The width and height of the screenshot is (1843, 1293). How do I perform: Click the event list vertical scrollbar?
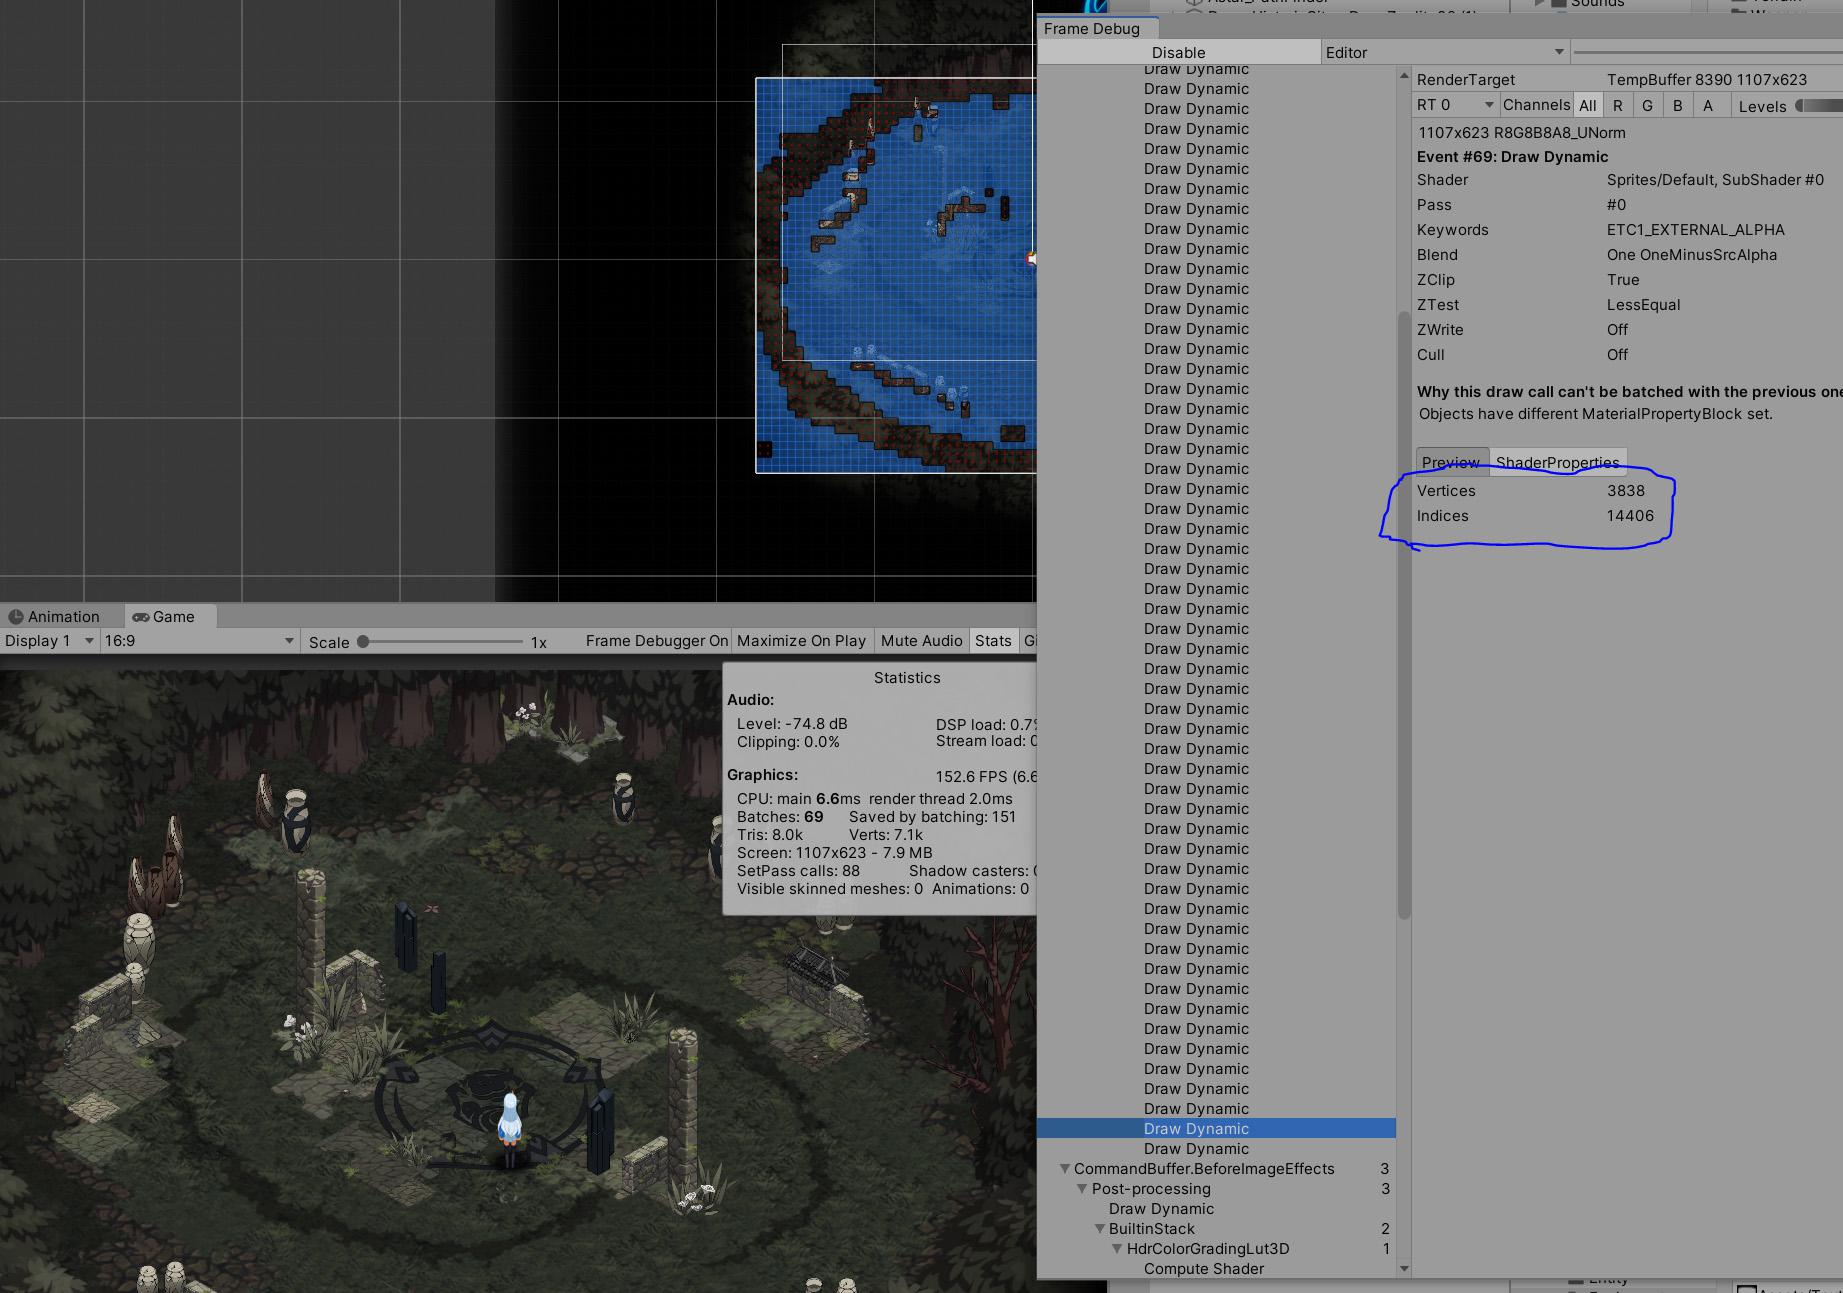(x=1404, y=615)
